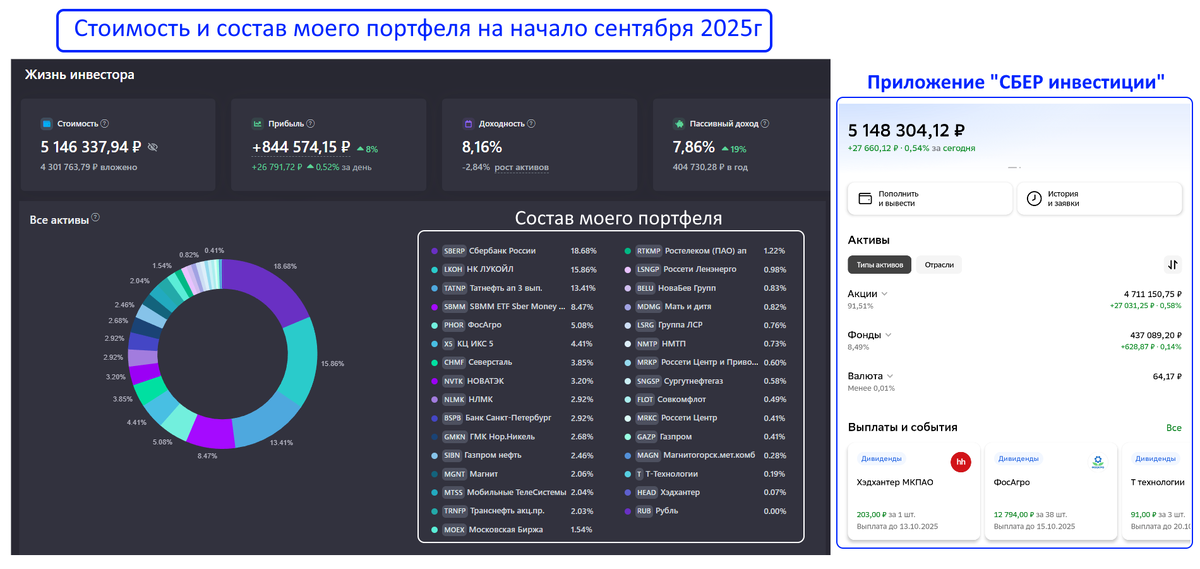
Task: Click the Мать и дитя row
Action: (x=707, y=307)
